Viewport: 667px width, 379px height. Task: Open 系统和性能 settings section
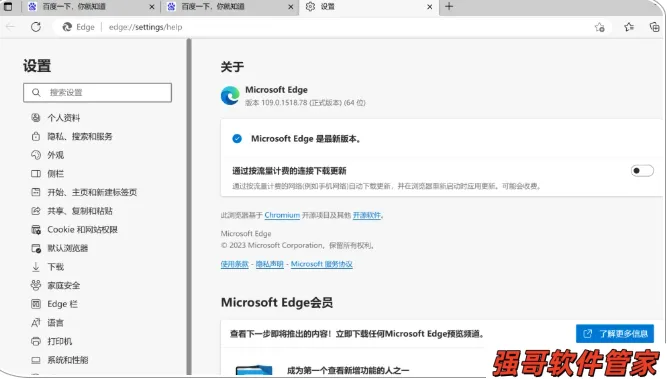68,360
